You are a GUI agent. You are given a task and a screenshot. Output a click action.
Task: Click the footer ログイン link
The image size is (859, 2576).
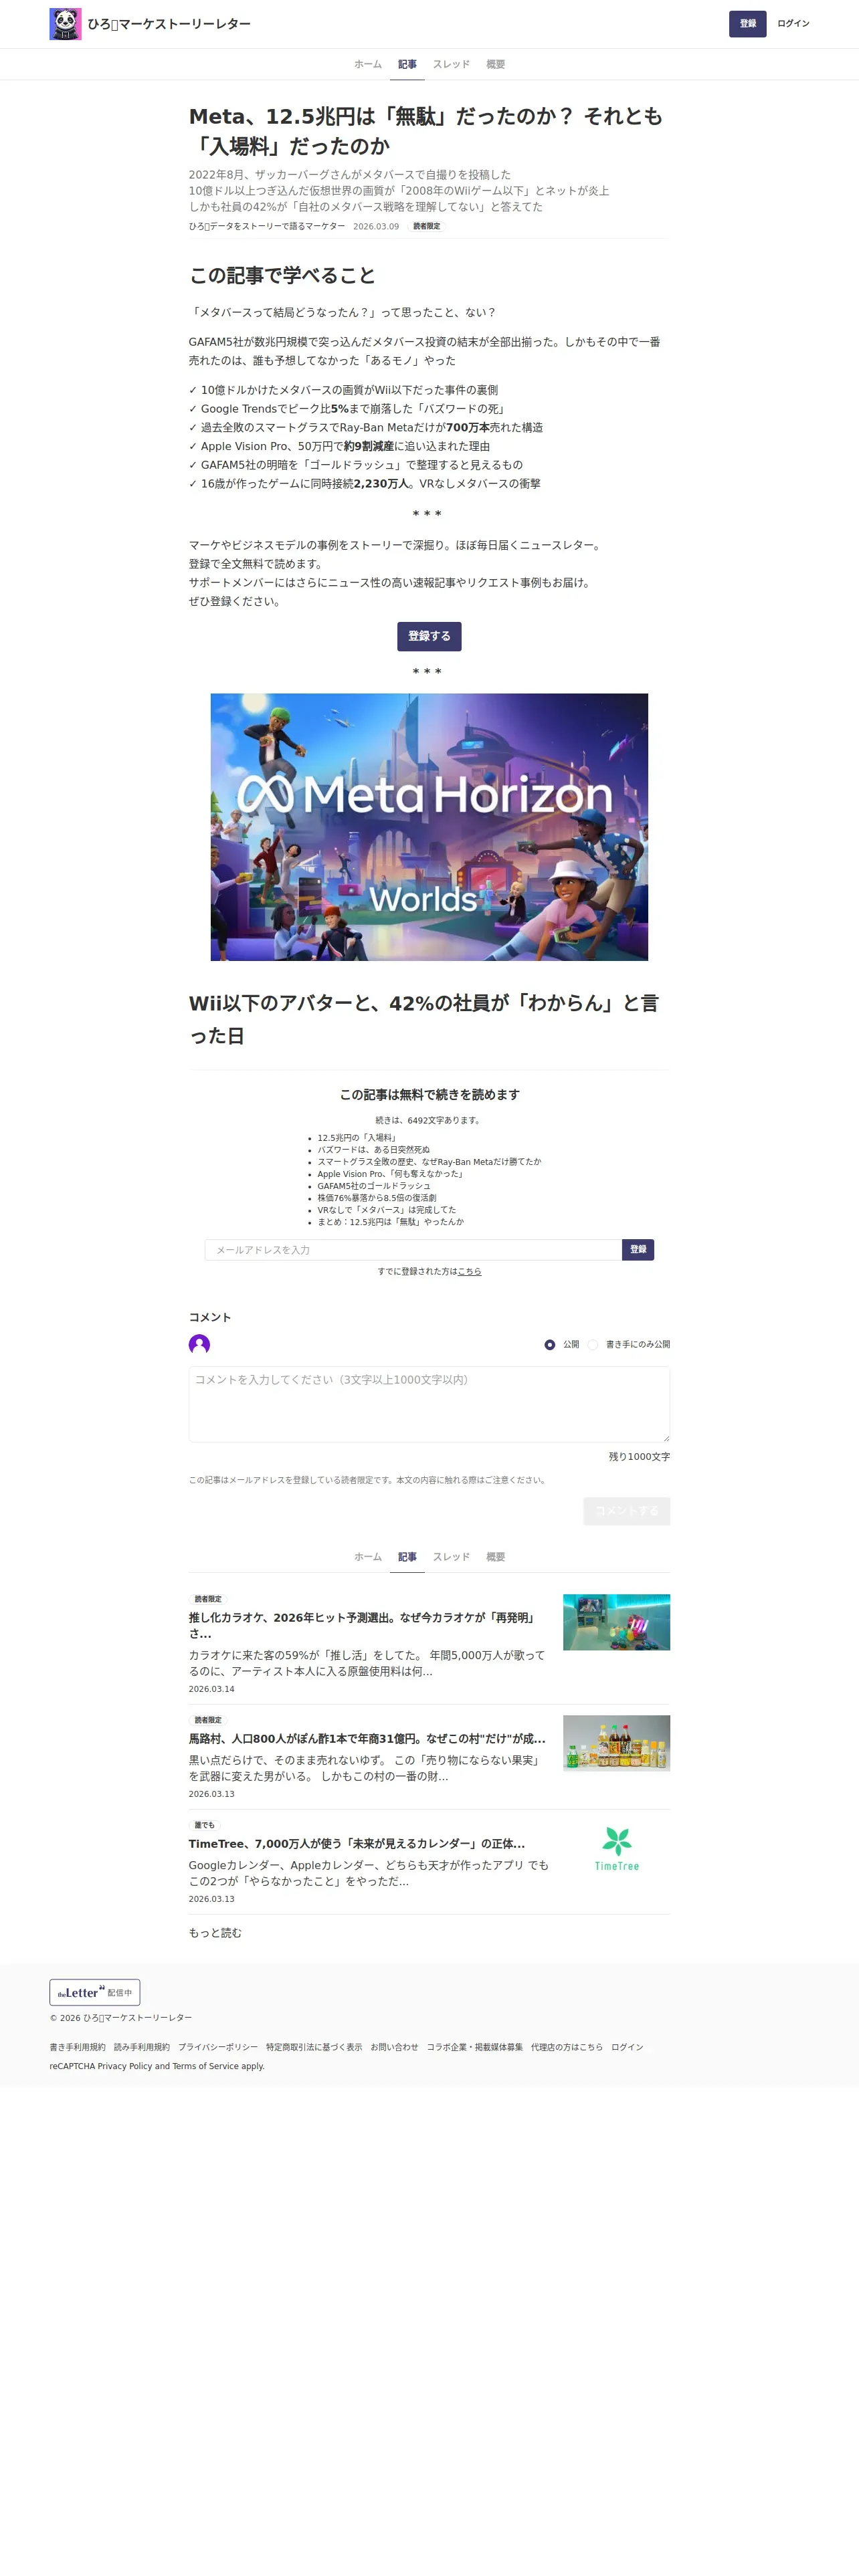click(x=627, y=2047)
